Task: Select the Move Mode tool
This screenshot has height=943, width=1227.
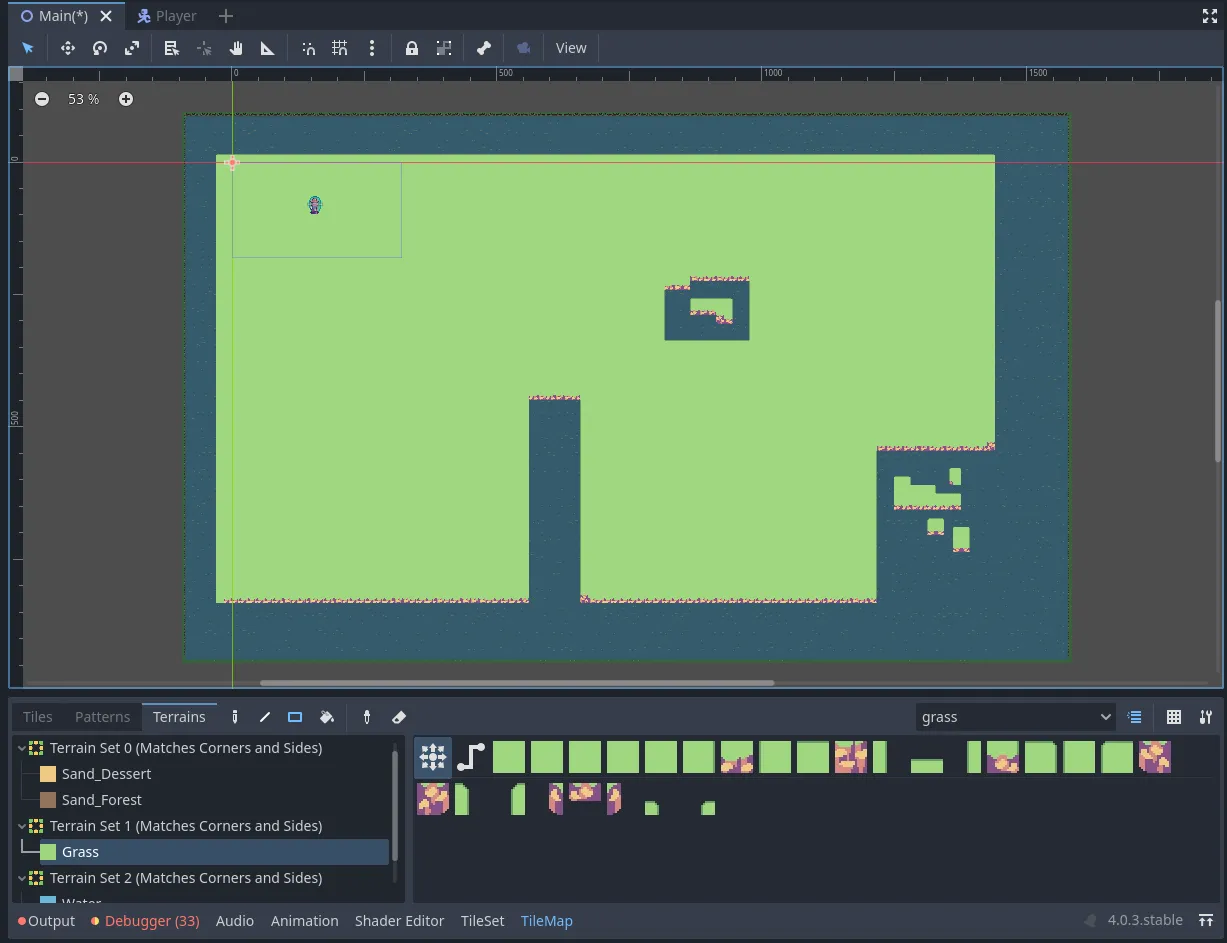Action: 68,48
